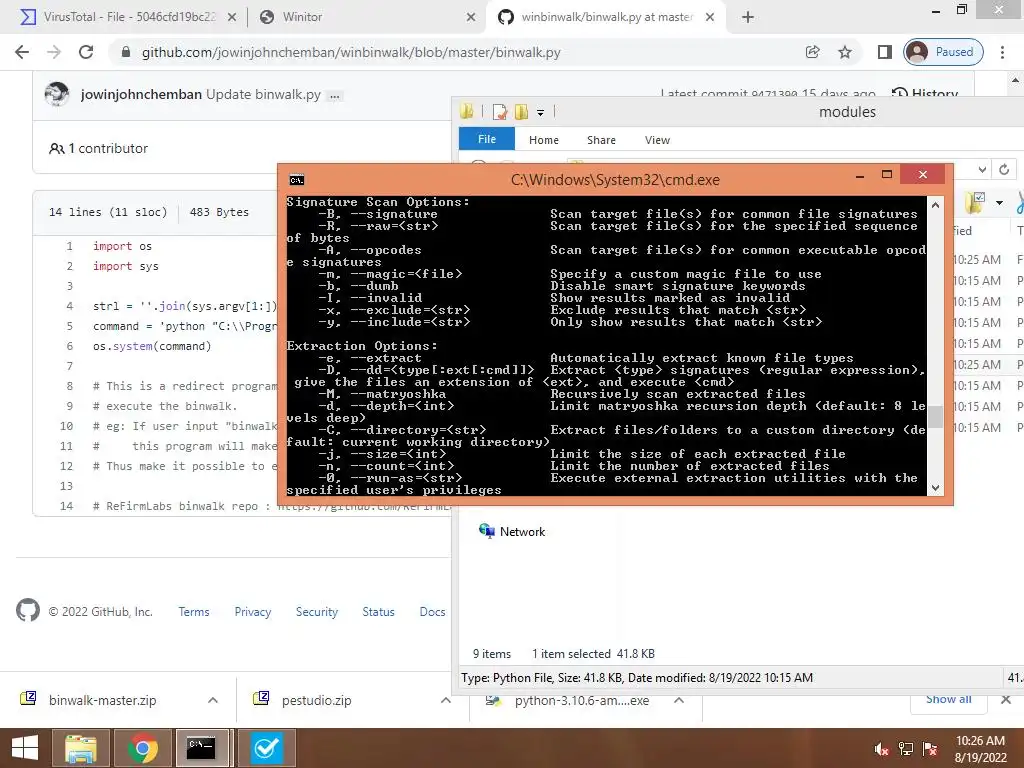The width and height of the screenshot is (1024, 768).
Task: Expand the commit message ellipsis
Action: 335,96
